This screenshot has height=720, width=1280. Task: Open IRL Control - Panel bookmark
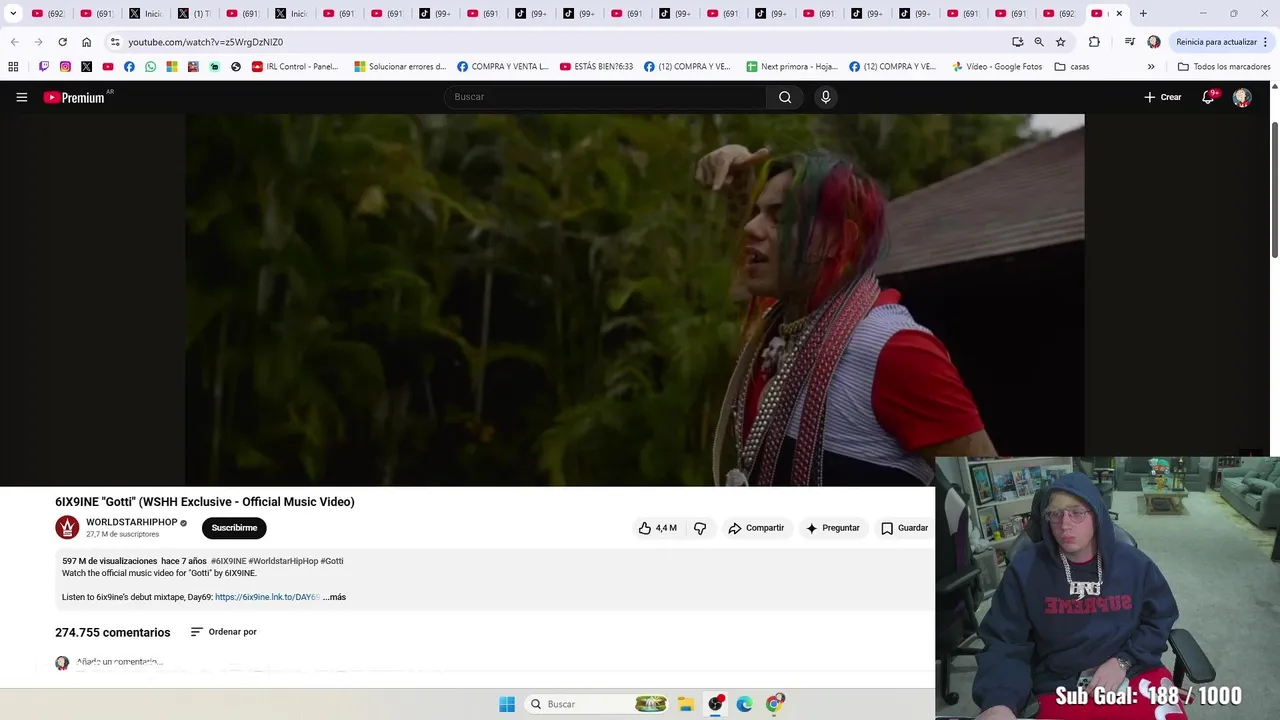coord(295,67)
